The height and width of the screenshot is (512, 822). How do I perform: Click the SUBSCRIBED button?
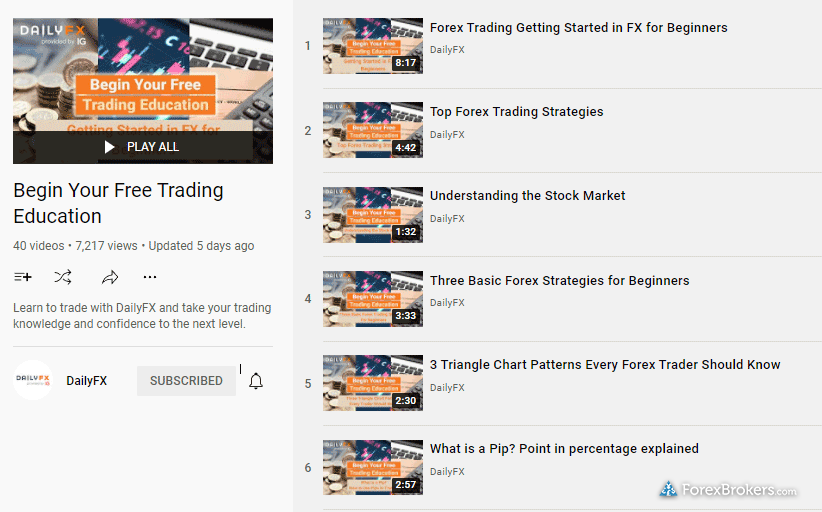tap(186, 381)
